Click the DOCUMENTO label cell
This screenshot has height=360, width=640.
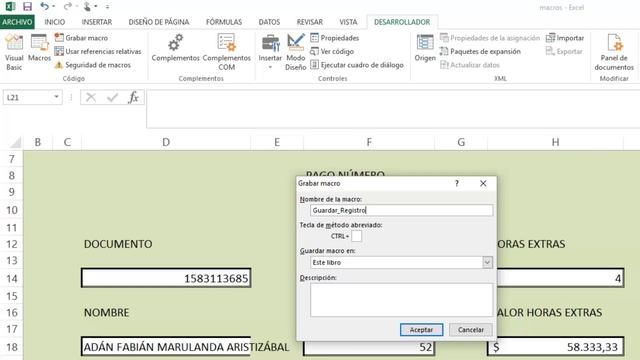pos(118,244)
